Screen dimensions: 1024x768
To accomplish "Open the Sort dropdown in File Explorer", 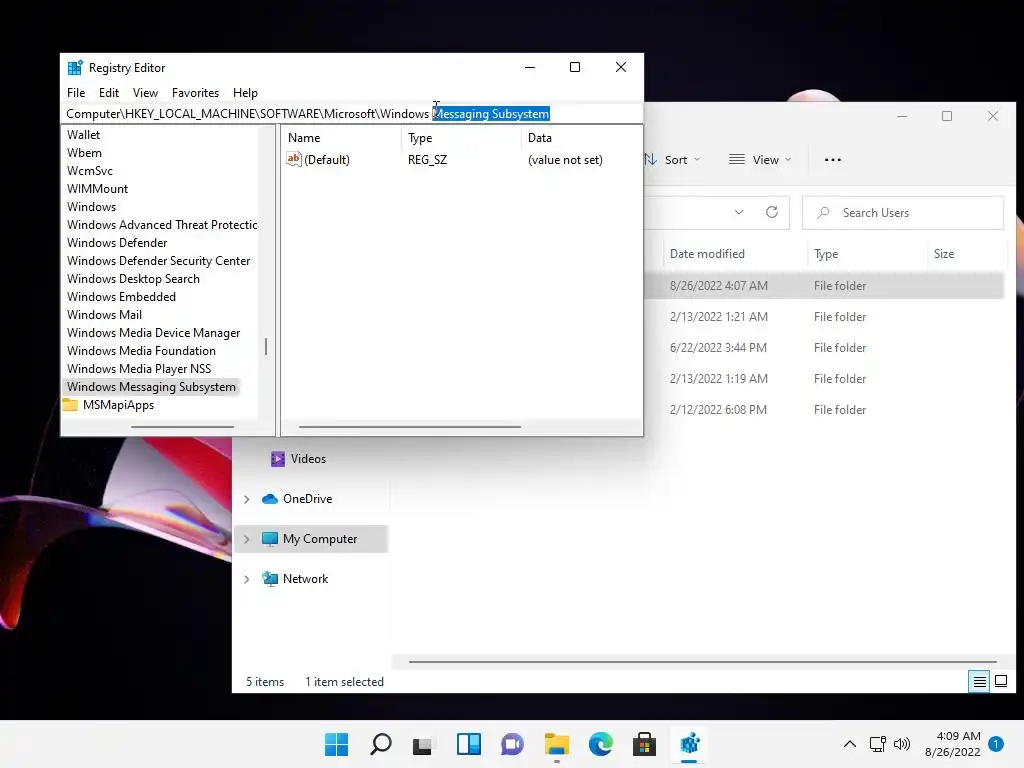I will click(672, 160).
